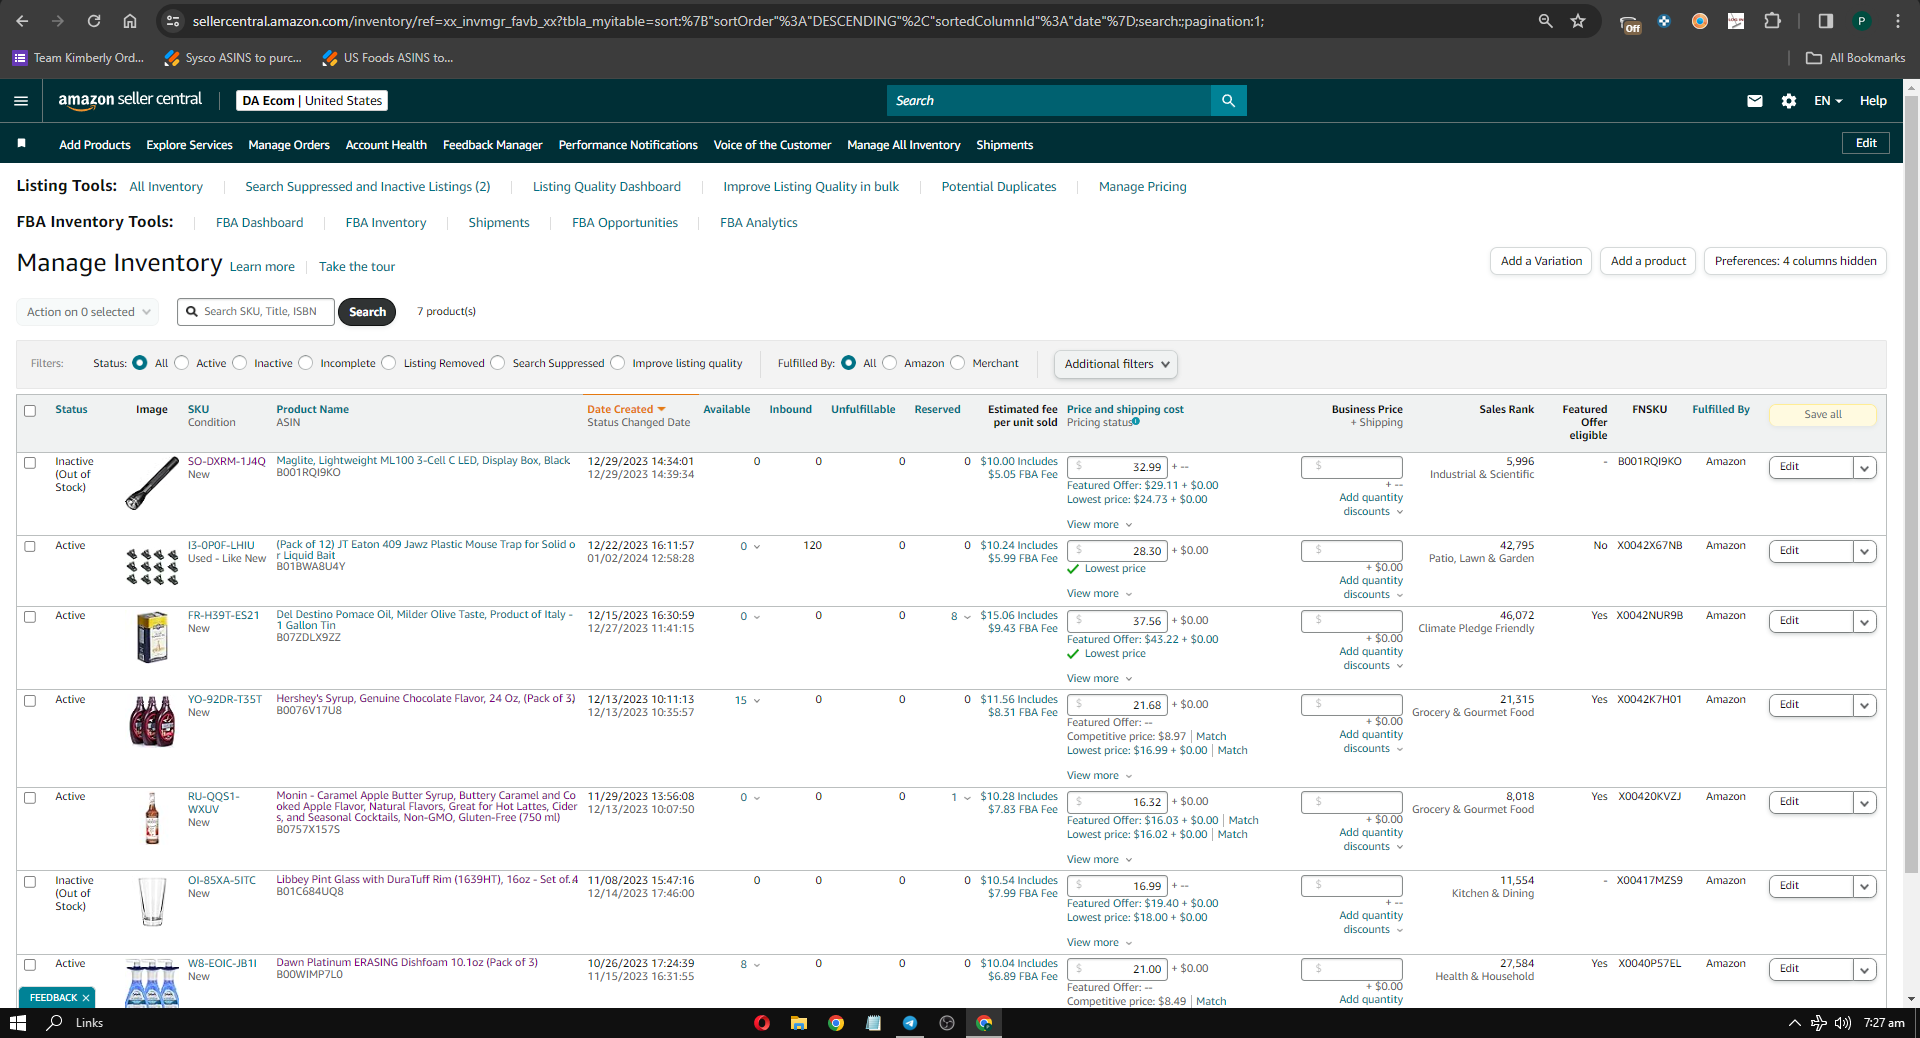1920x1038 pixels.
Task: Open Add Products in navigation bar
Action: pyautogui.click(x=95, y=145)
